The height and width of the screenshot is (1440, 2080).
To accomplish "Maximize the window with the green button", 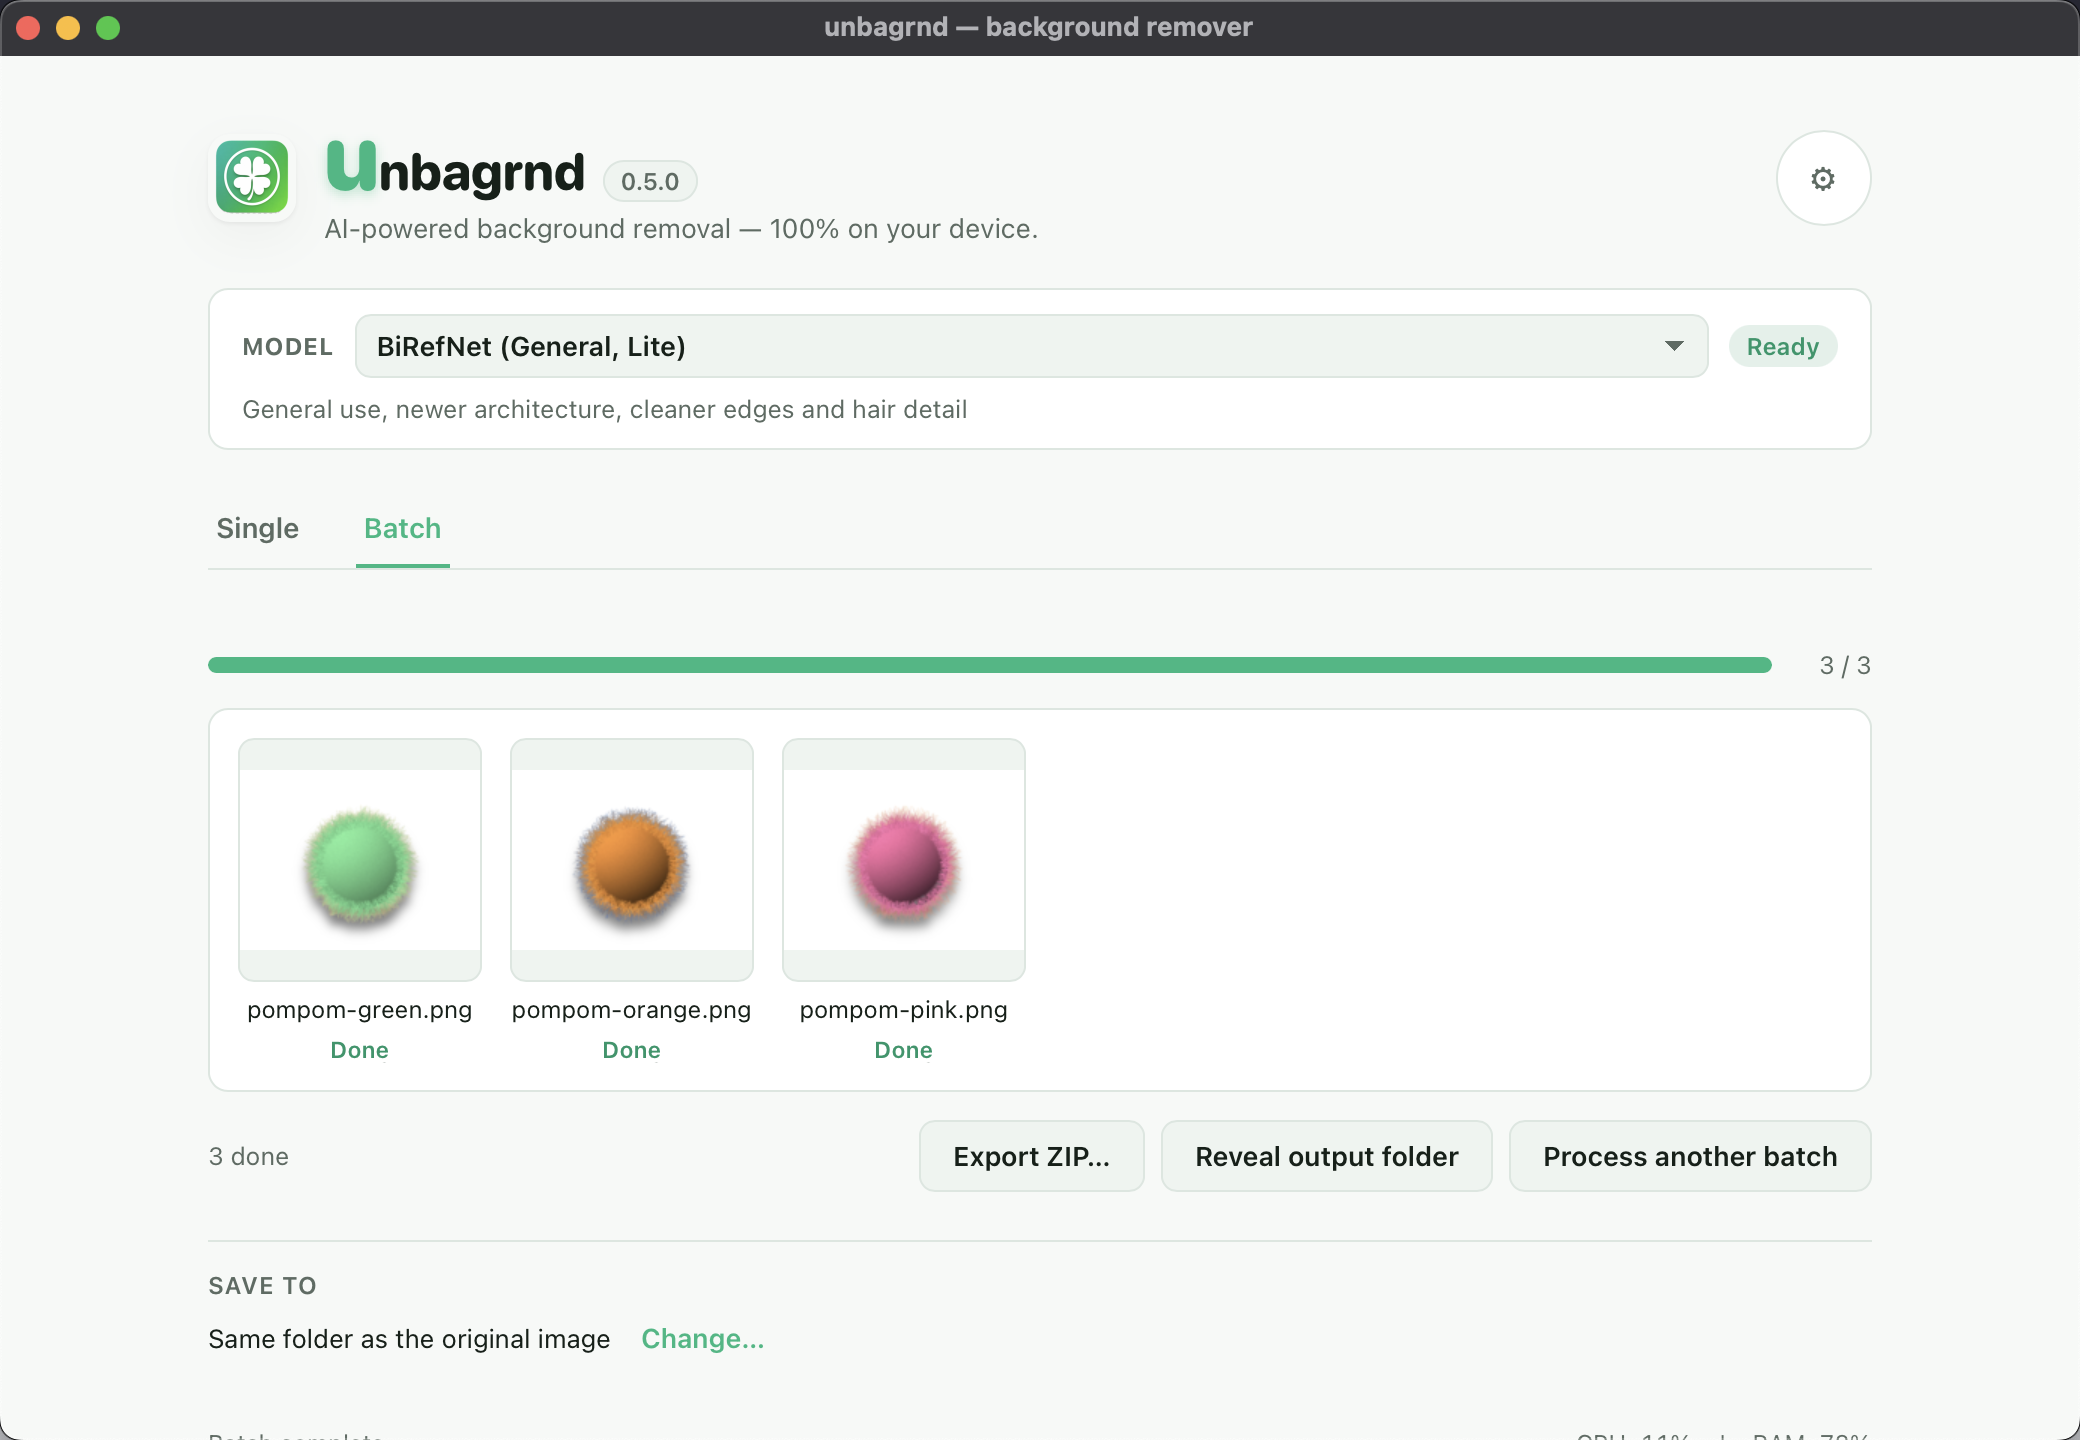I will click(108, 28).
